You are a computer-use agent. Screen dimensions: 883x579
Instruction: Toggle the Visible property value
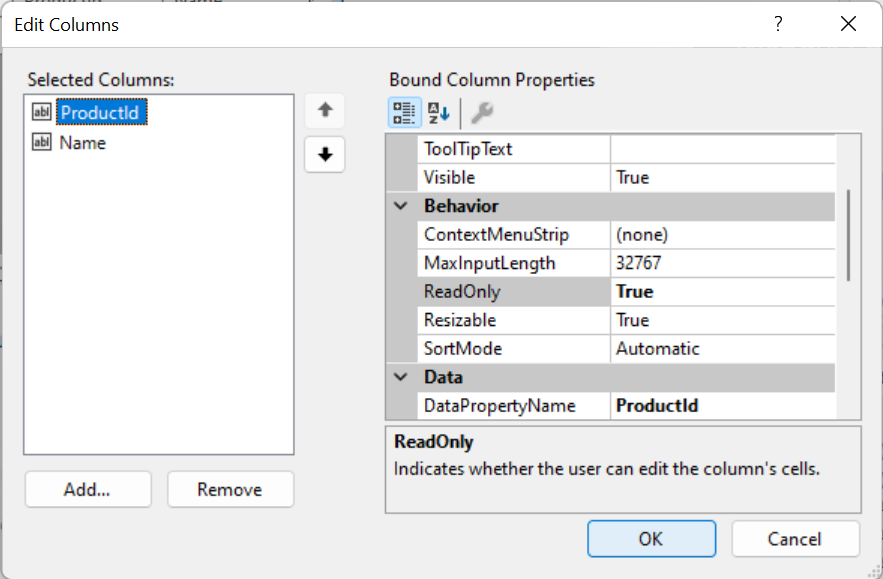tap(700, 177)
